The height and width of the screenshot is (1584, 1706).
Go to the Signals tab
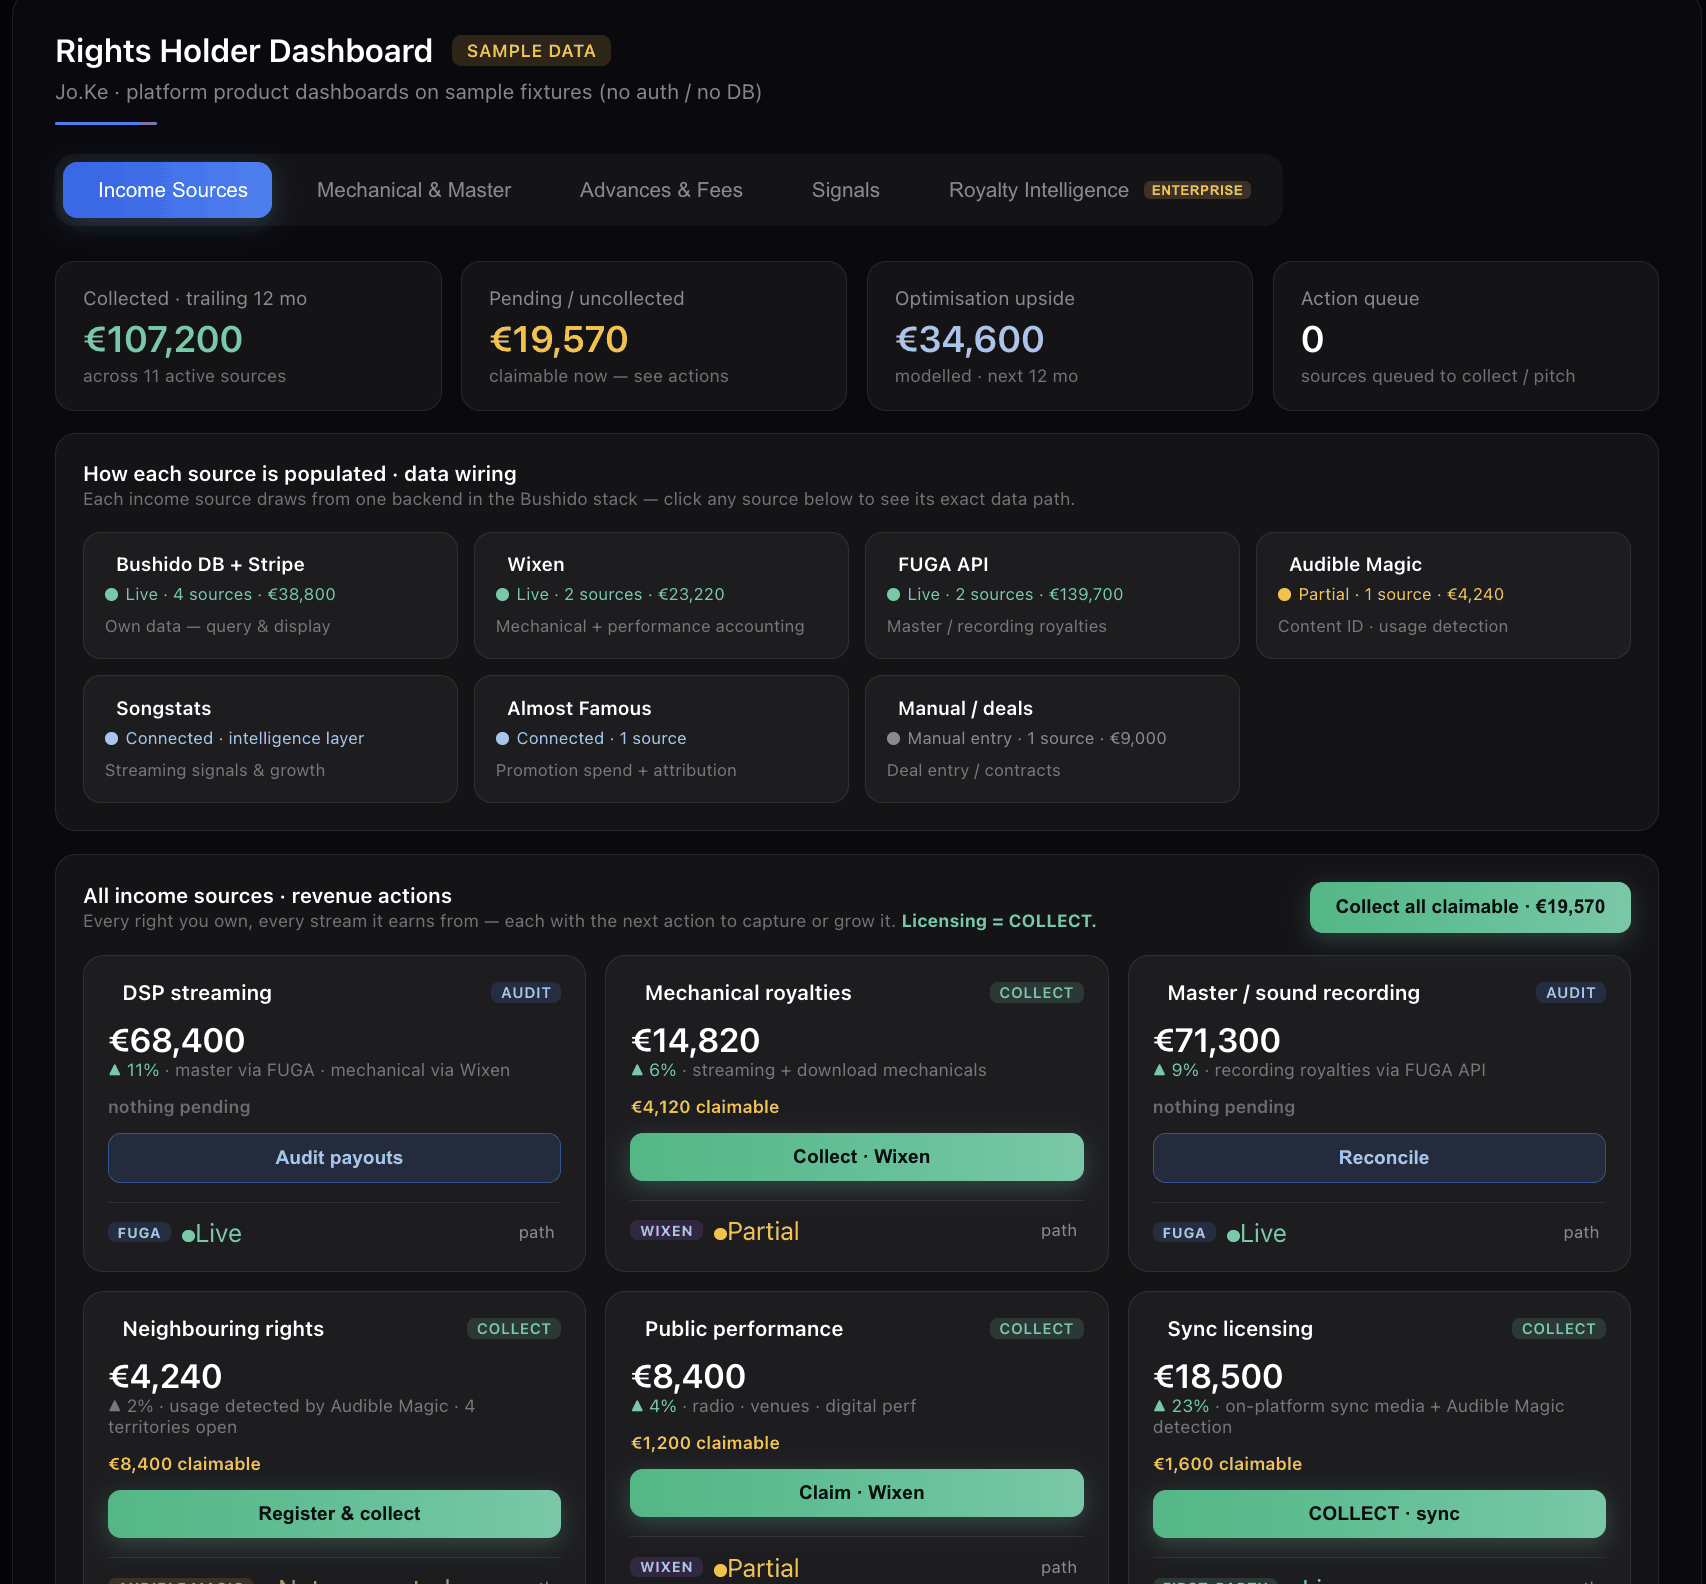click(x=845, y=190)
